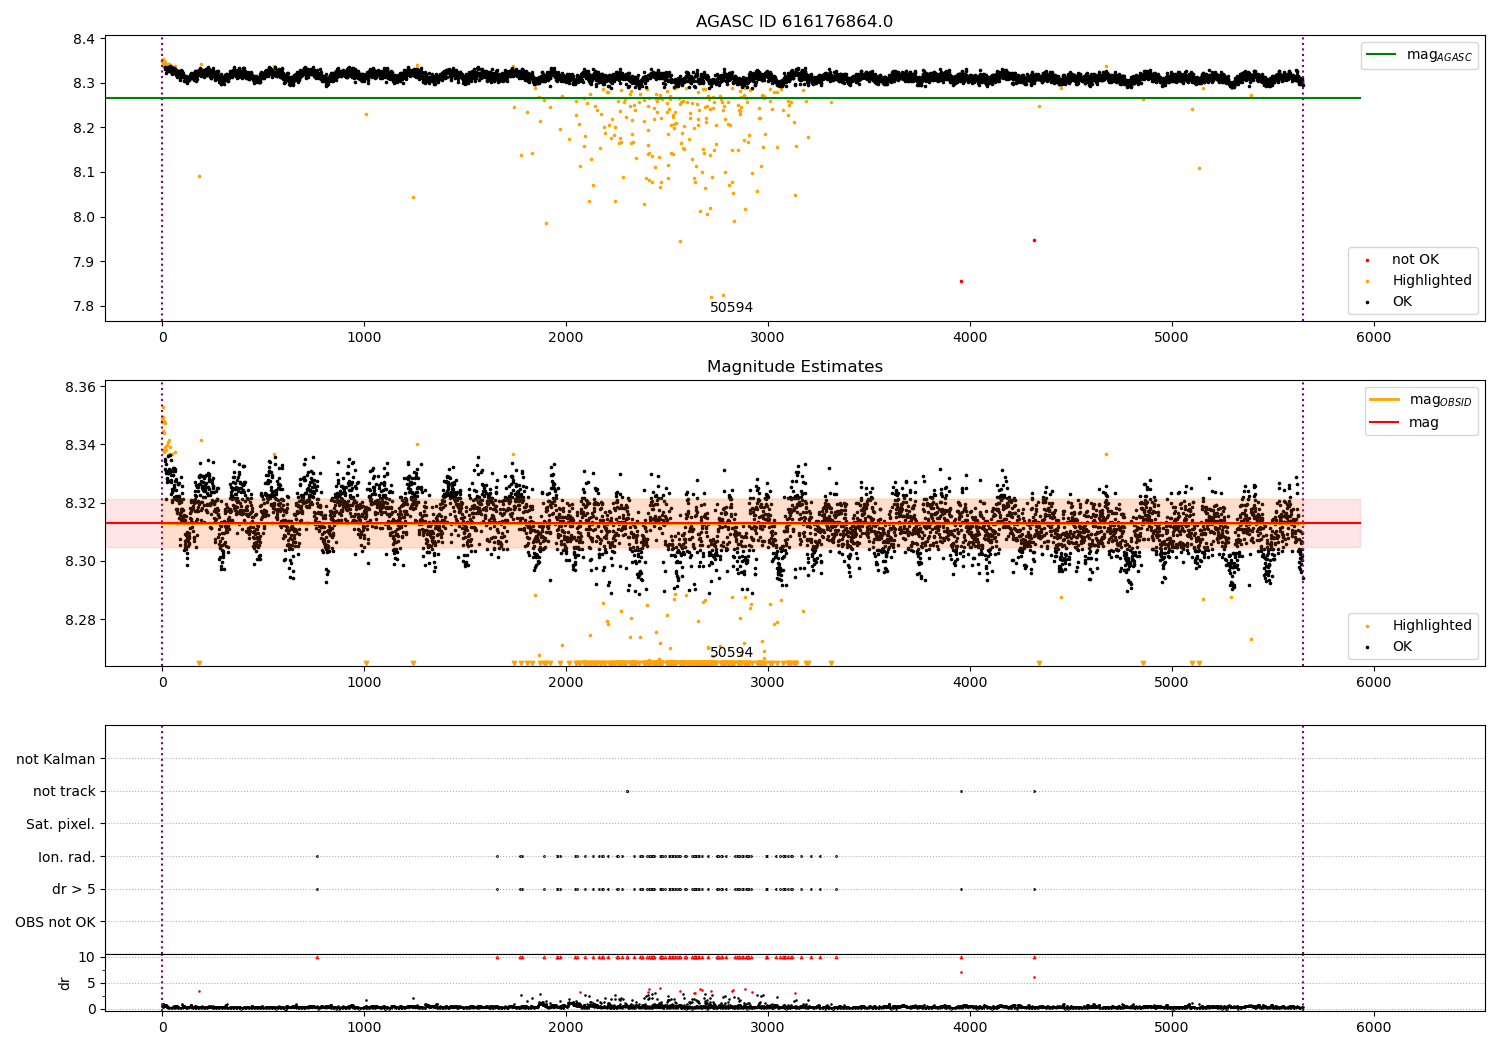Image resolution: width=1500 pixels, height=1050 pixels.
Task: Click the 8.2 y-axis tick in top plot
Action: (85, 128)
